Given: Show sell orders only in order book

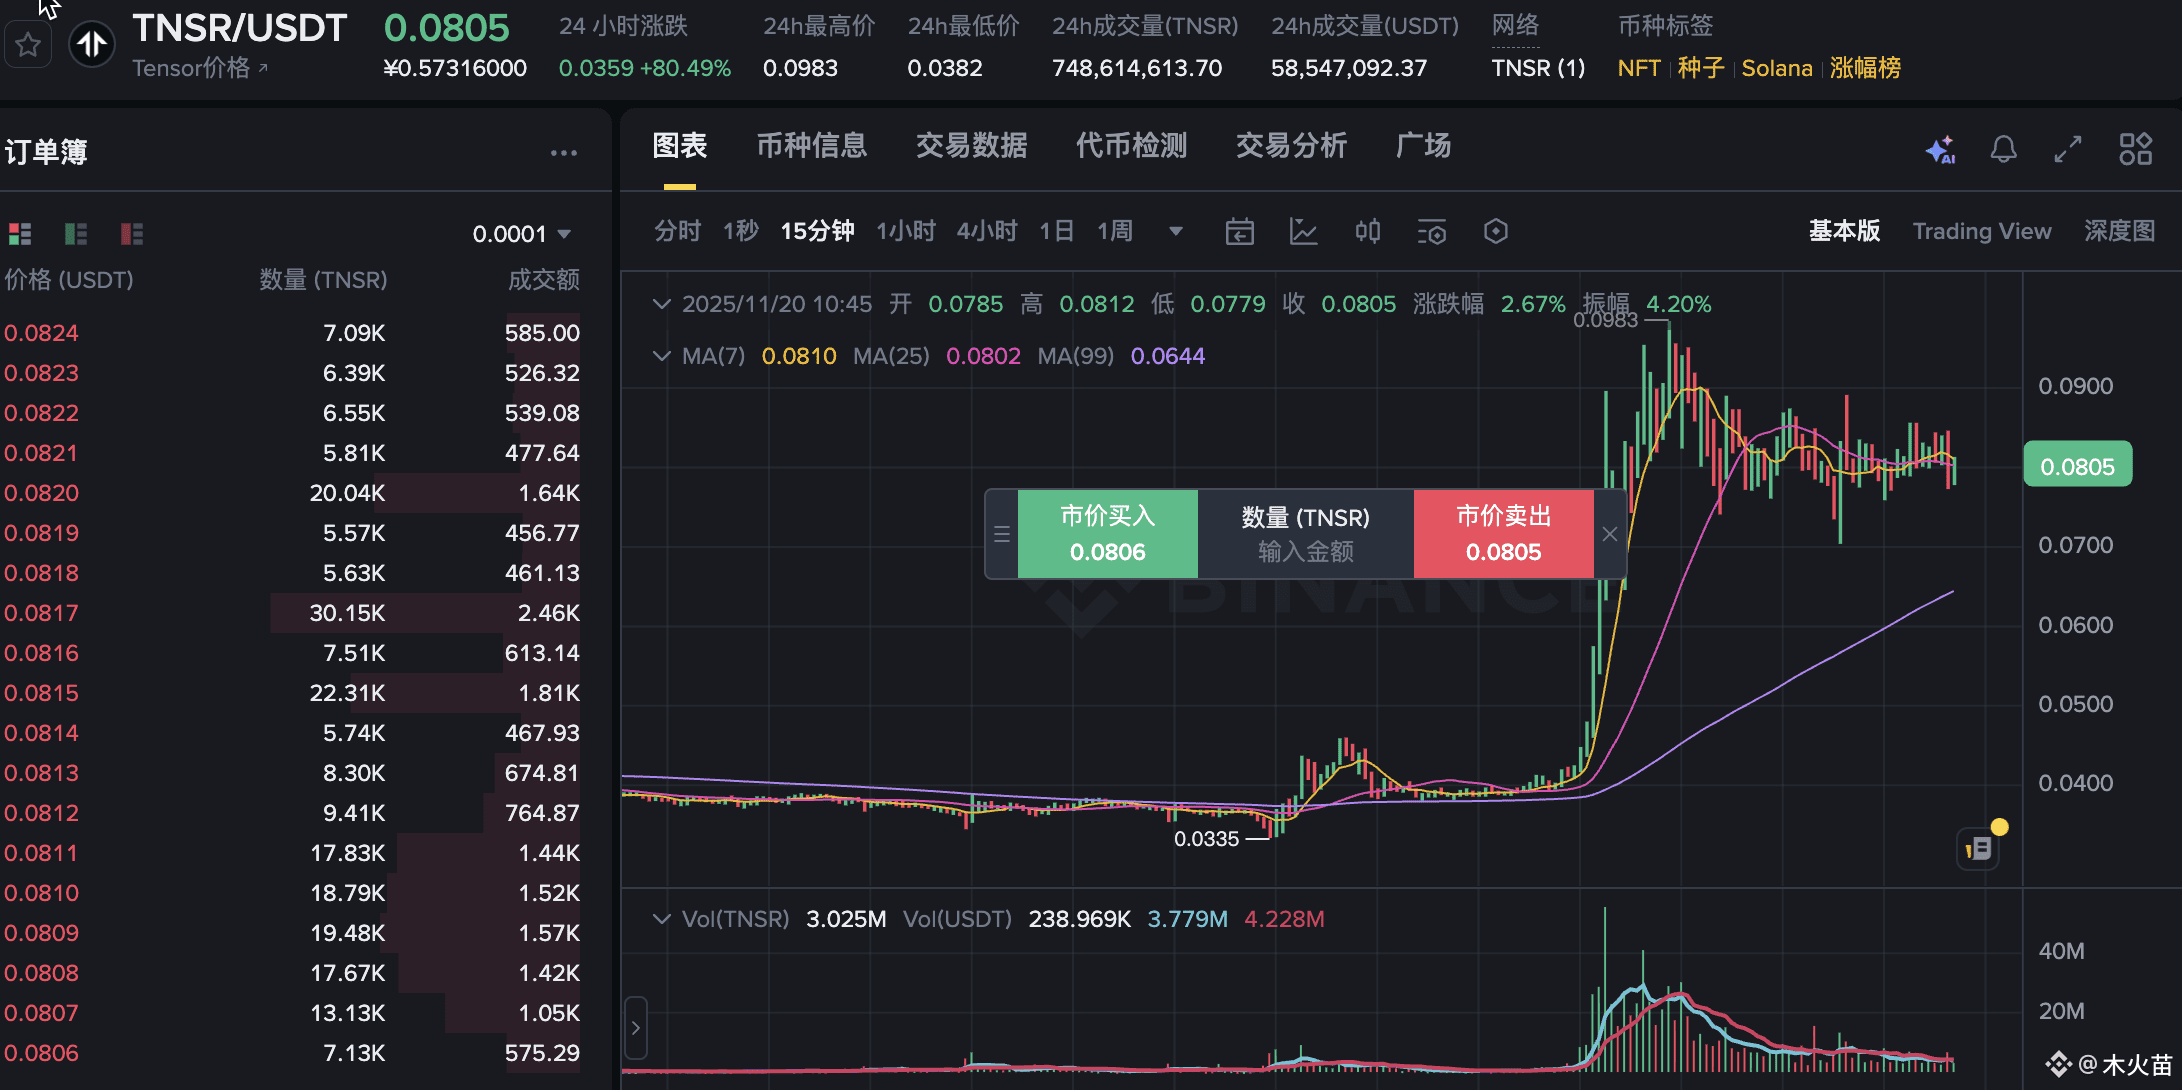Looking at the screenshot, I should [132, 234].
